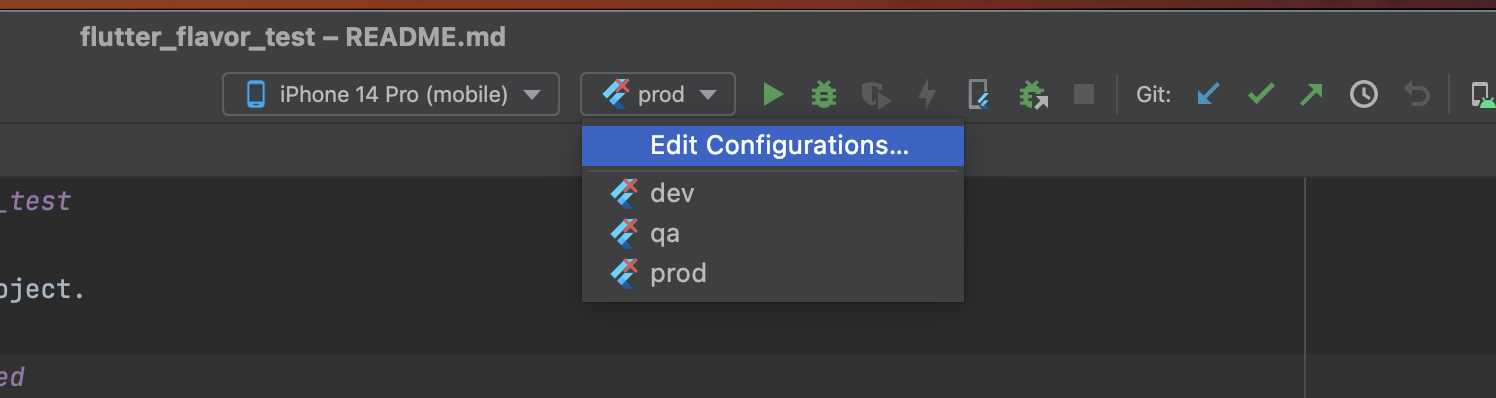Commit changes with Git checkmark icon
This screenshot has width=1496, height=398.
[x=1261, y=95]
